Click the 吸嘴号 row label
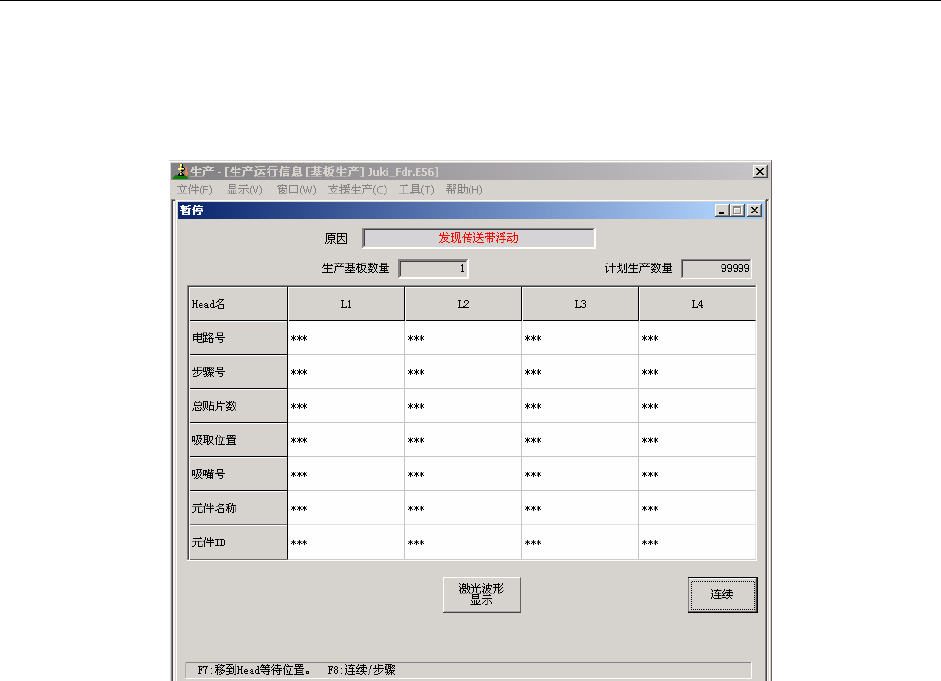Viewport: 941px width, 681px height. pos(238,474)
